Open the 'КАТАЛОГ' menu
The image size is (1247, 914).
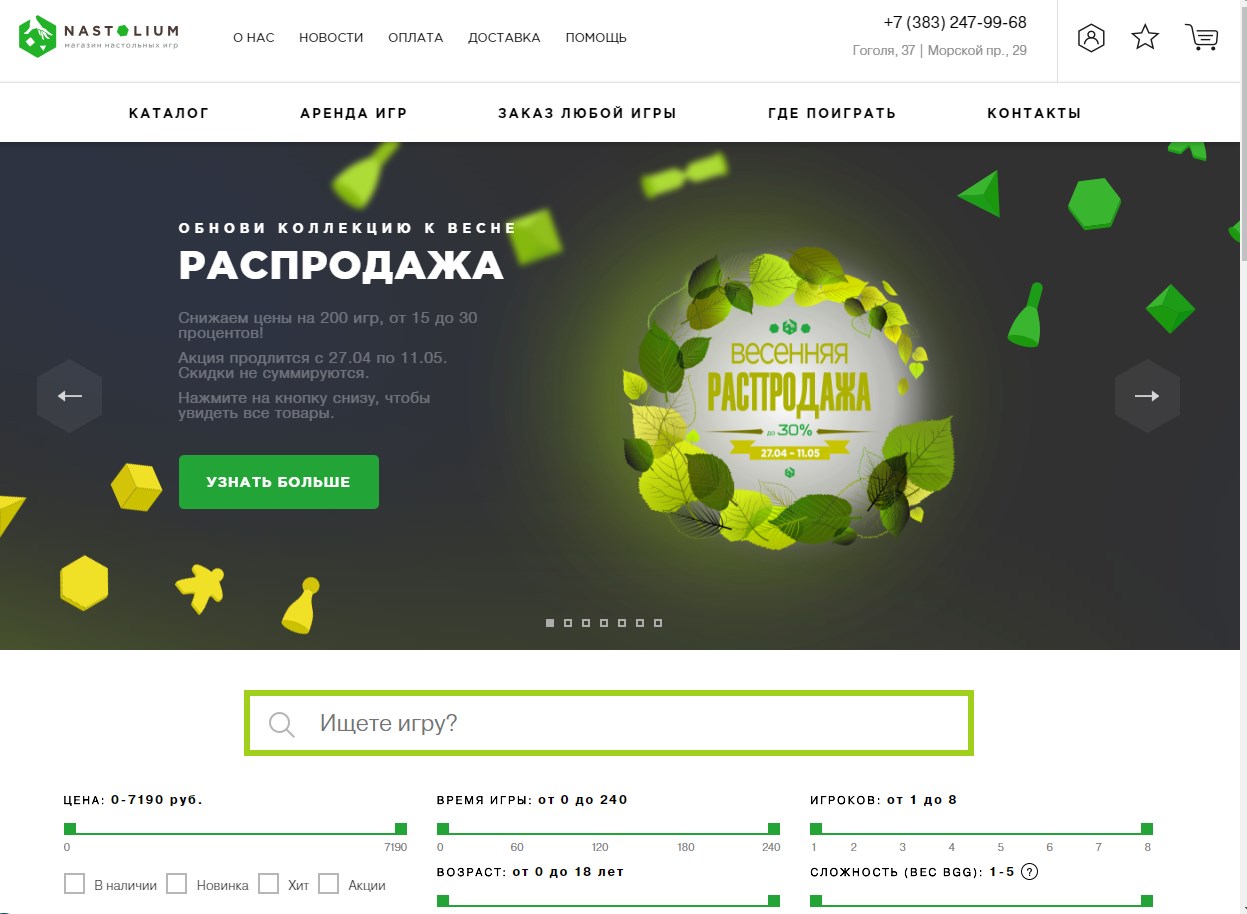pyautogui.click(x=169, y=113)
